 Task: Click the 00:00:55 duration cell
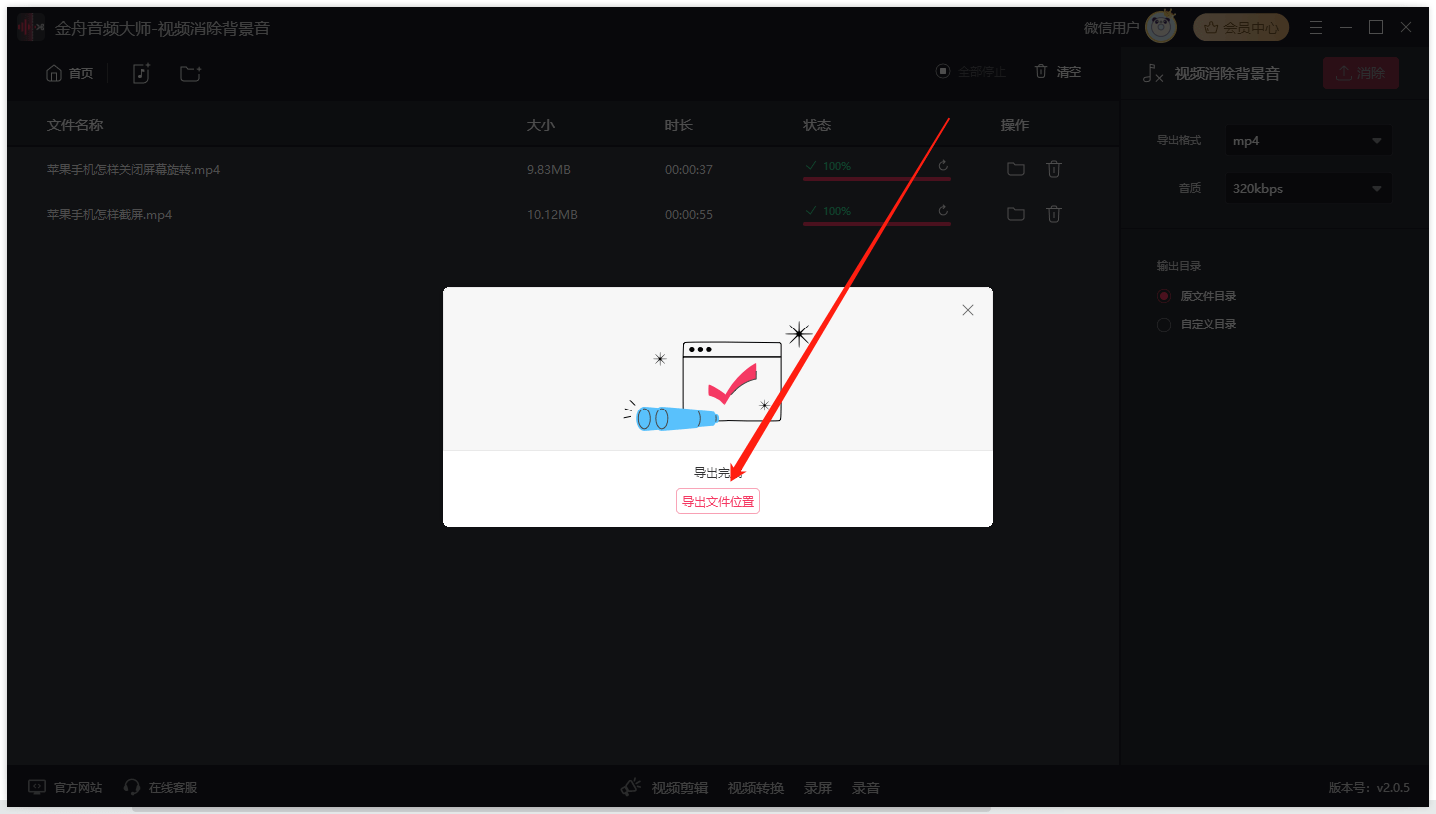tap(689, 215)
